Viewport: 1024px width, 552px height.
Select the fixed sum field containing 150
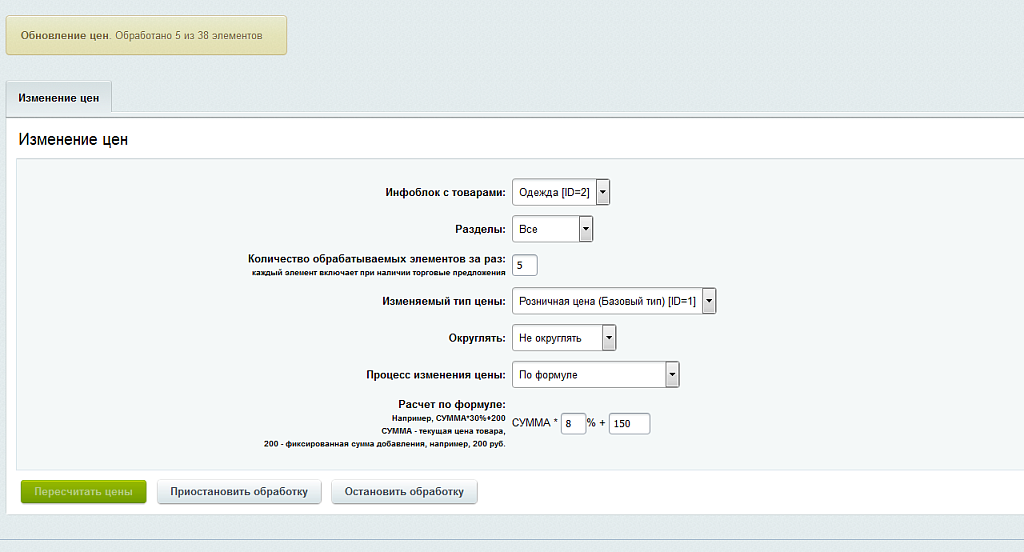click(x=629, y=424)
